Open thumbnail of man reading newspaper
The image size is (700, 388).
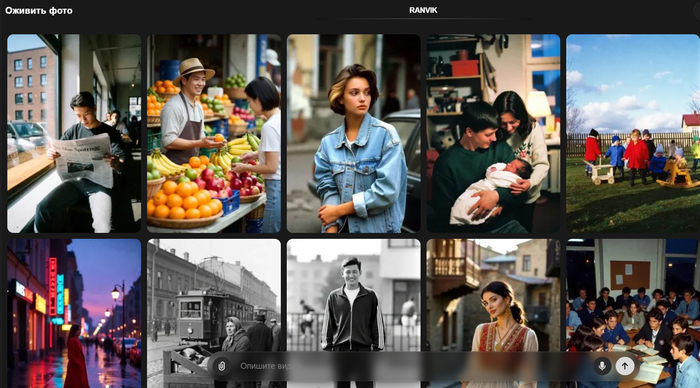[x=74, y=134]
